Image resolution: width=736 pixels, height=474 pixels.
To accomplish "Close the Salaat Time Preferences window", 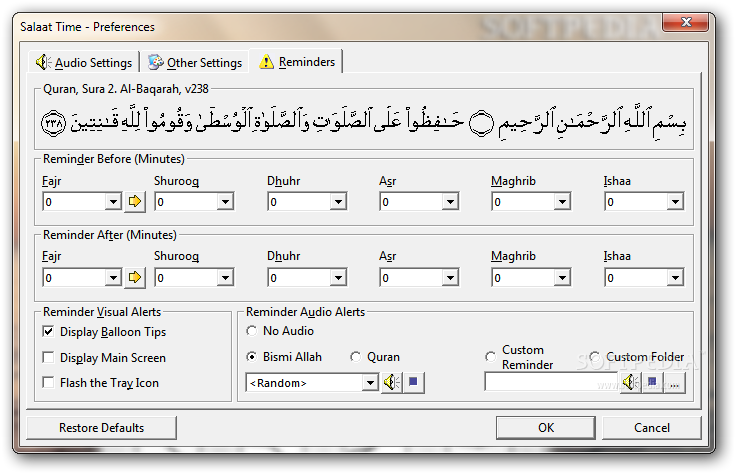I will coord(685,22).
